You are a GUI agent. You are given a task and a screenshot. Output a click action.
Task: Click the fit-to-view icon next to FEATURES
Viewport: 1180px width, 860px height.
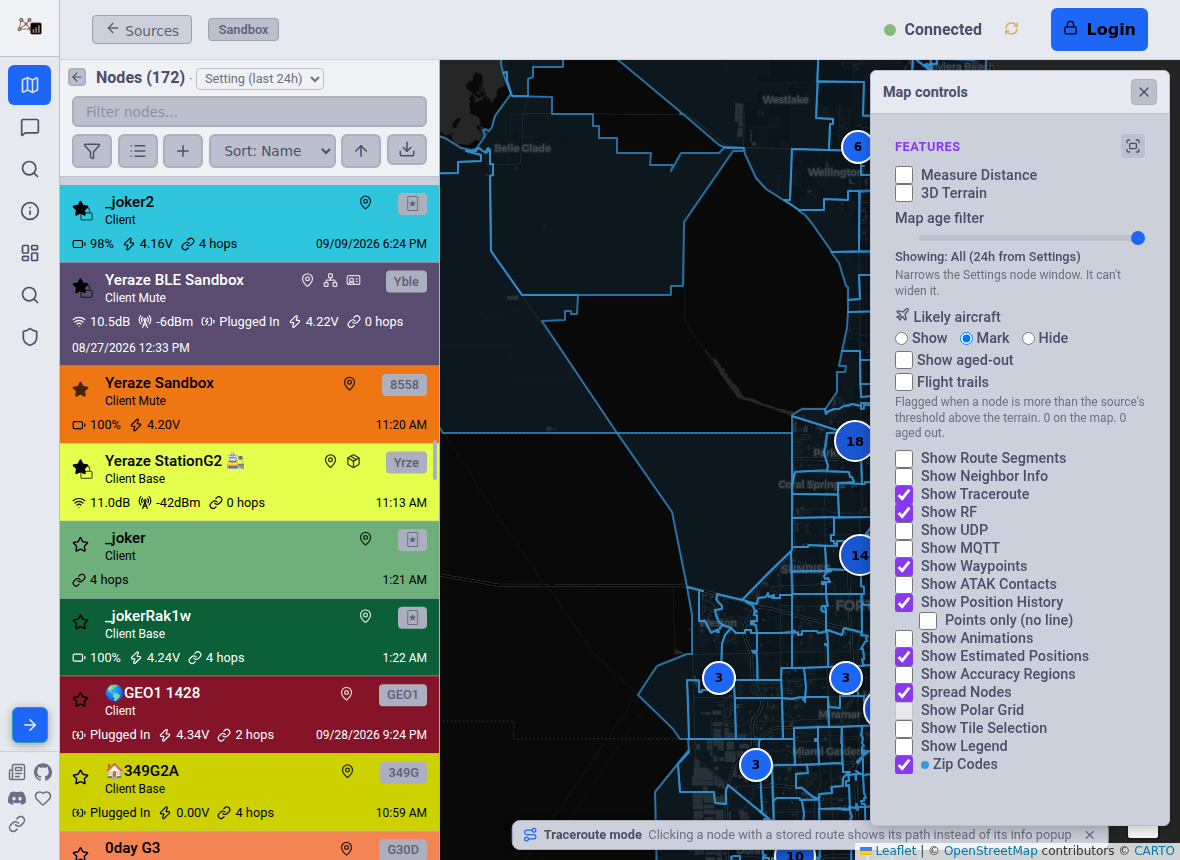pos(1133,146)
